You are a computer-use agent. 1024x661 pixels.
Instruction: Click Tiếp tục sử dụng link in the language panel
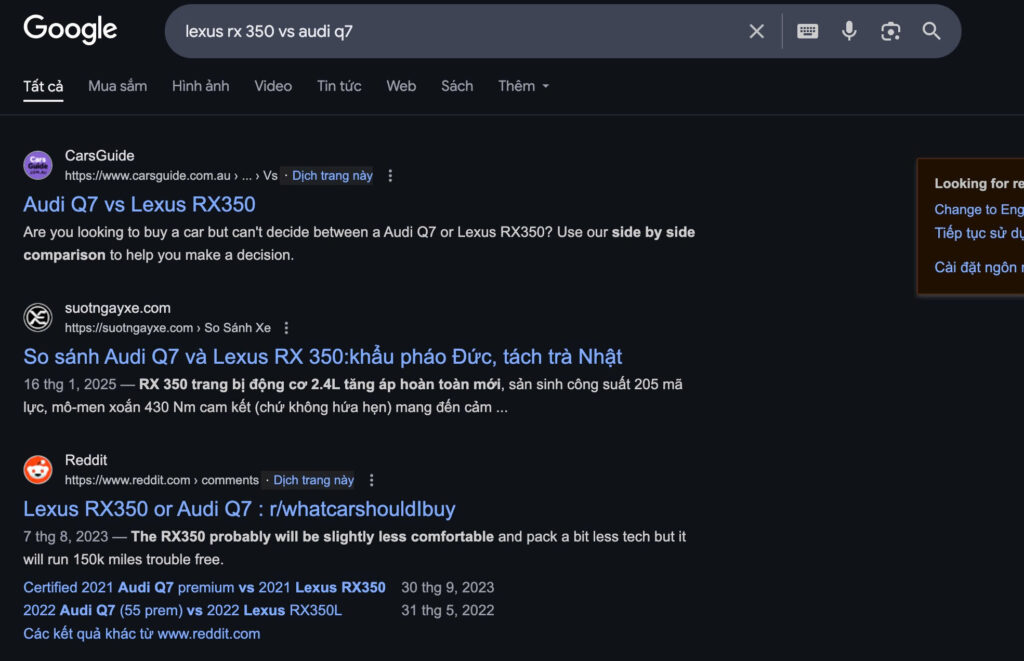(x=978, y=233)
